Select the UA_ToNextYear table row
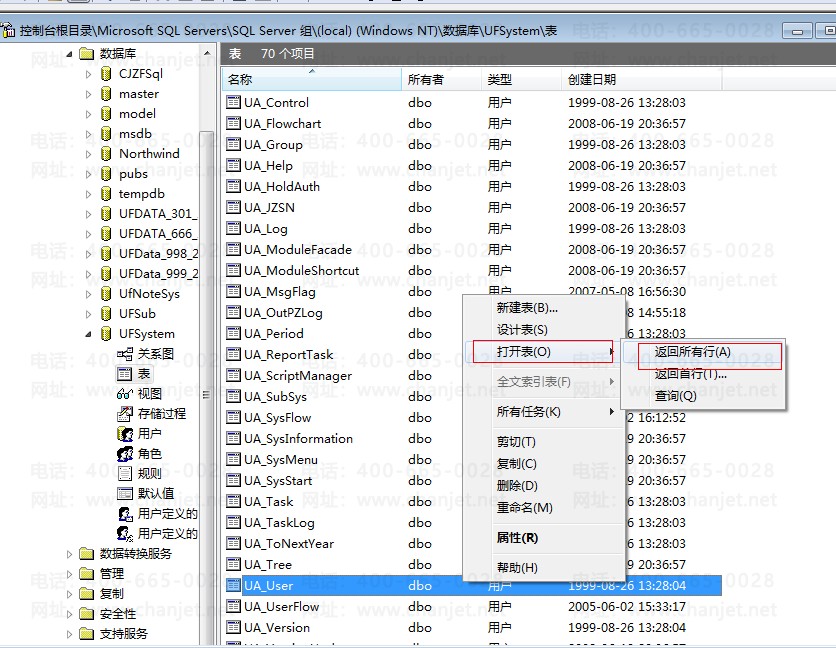The width and height of the screenshot is (836, 648). pos(472,543)
